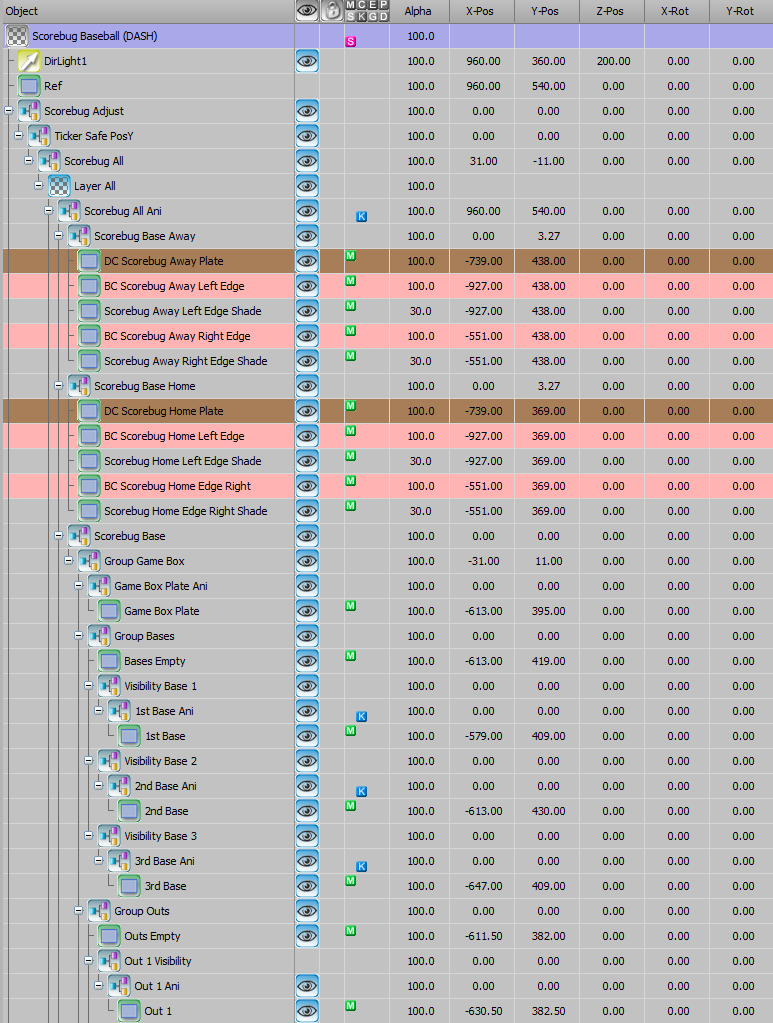Screen dimensions: 773x1023
Task: Click the Object column header
Action: (147, 11)
